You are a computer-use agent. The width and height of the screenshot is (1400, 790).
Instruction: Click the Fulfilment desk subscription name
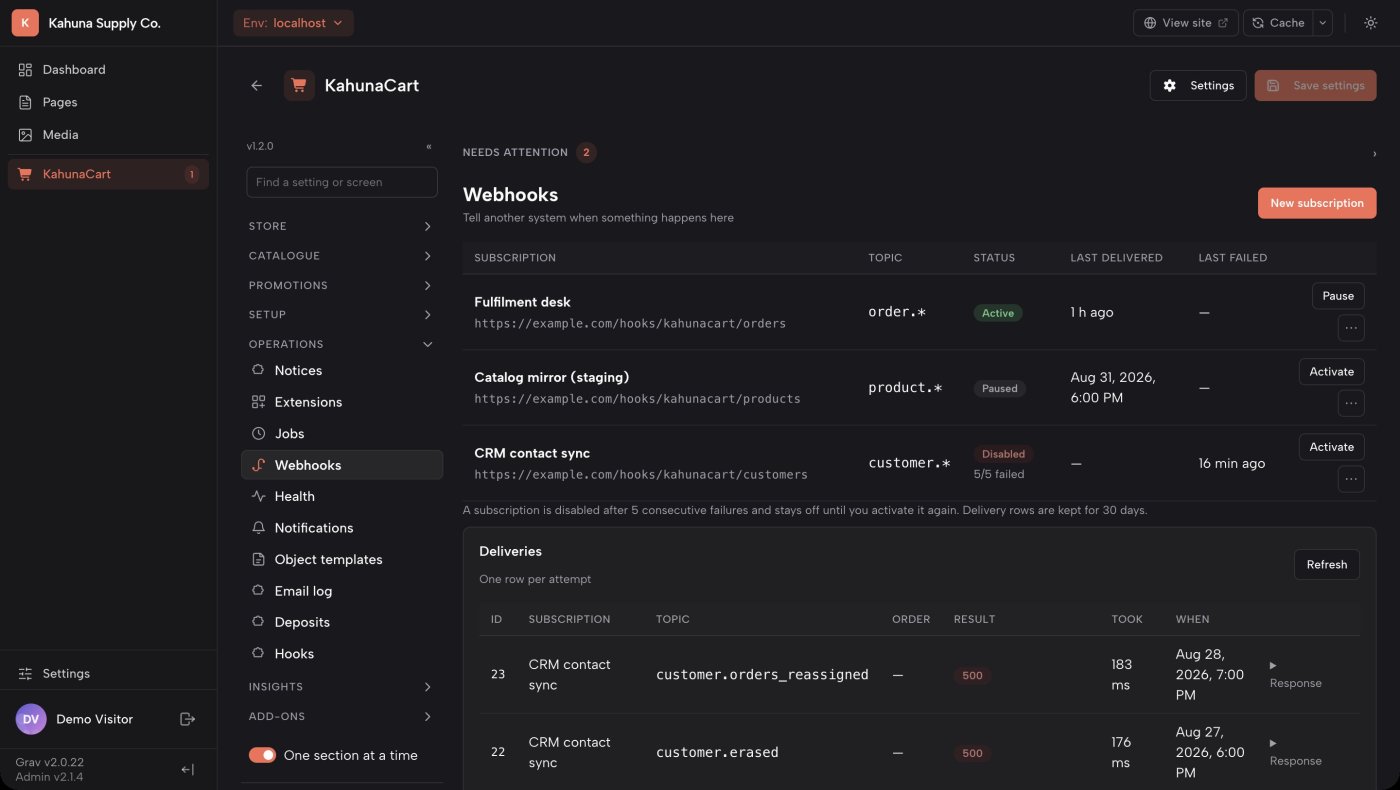click(523, 302)
